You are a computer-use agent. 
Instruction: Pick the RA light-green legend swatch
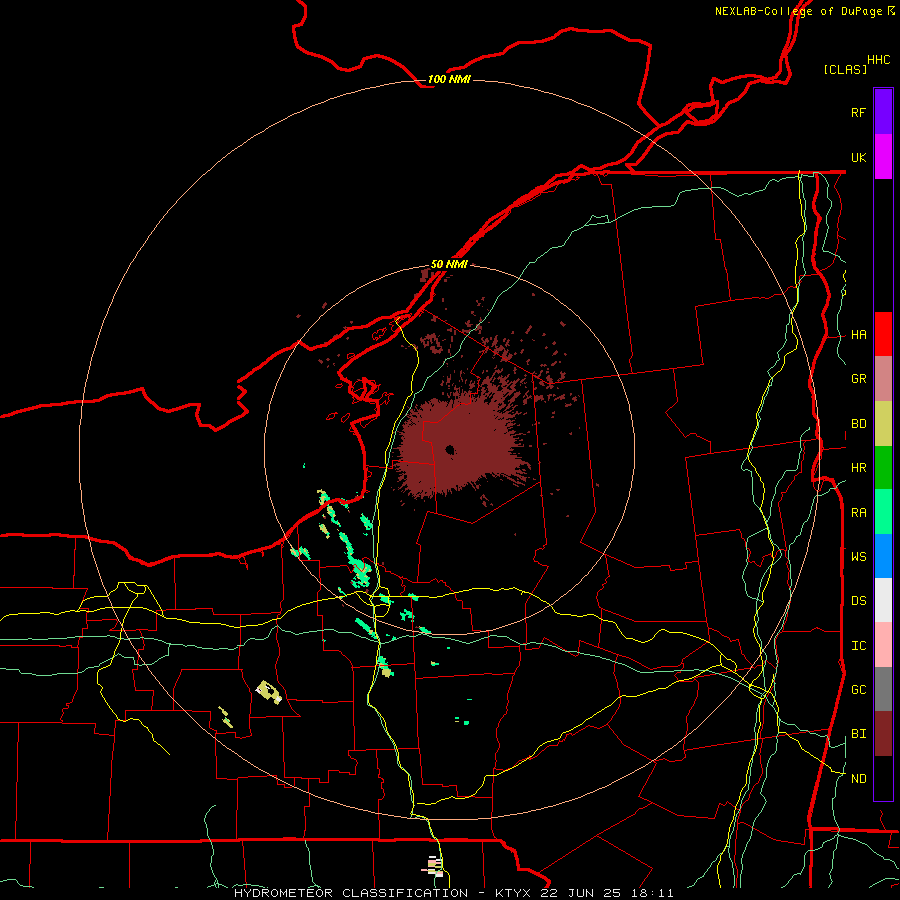tap(883, 512)
